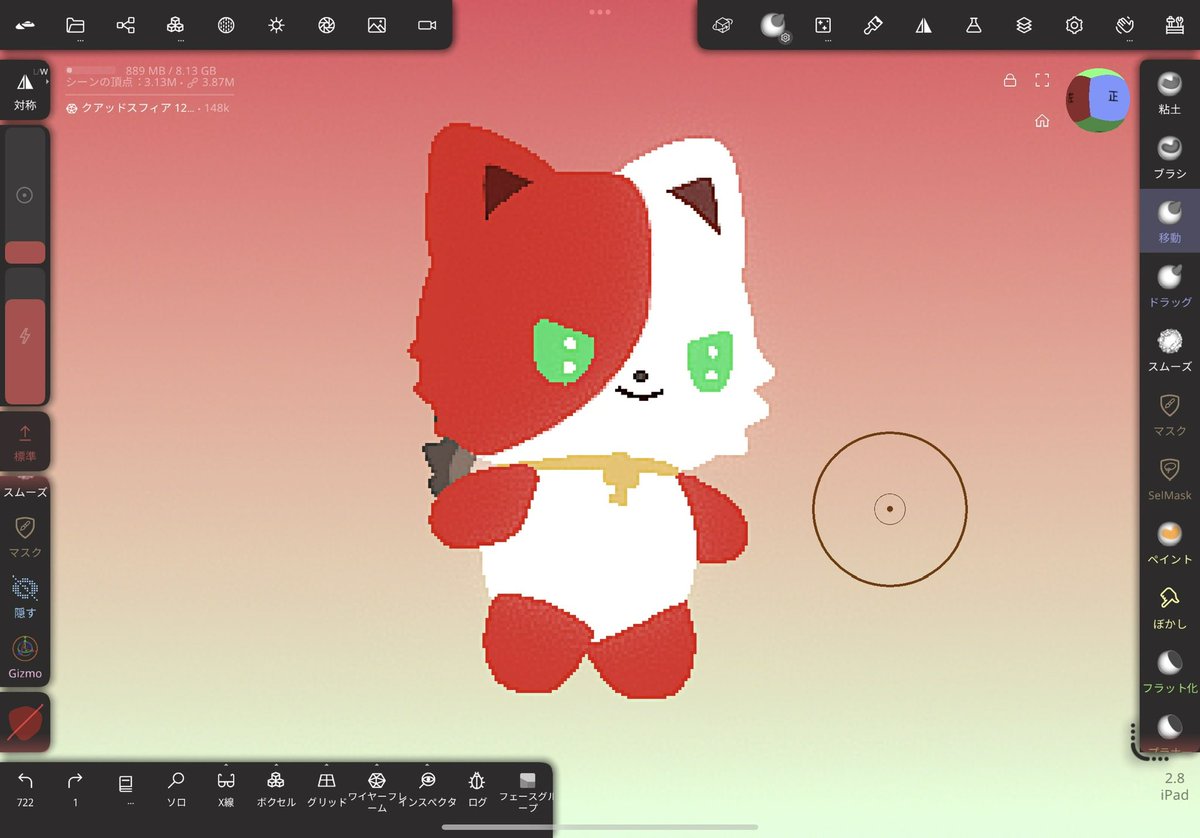Viewport: 1200px width, 838px height.
Task: Open the hand gesture interface menu
Action: point(1124,25)
